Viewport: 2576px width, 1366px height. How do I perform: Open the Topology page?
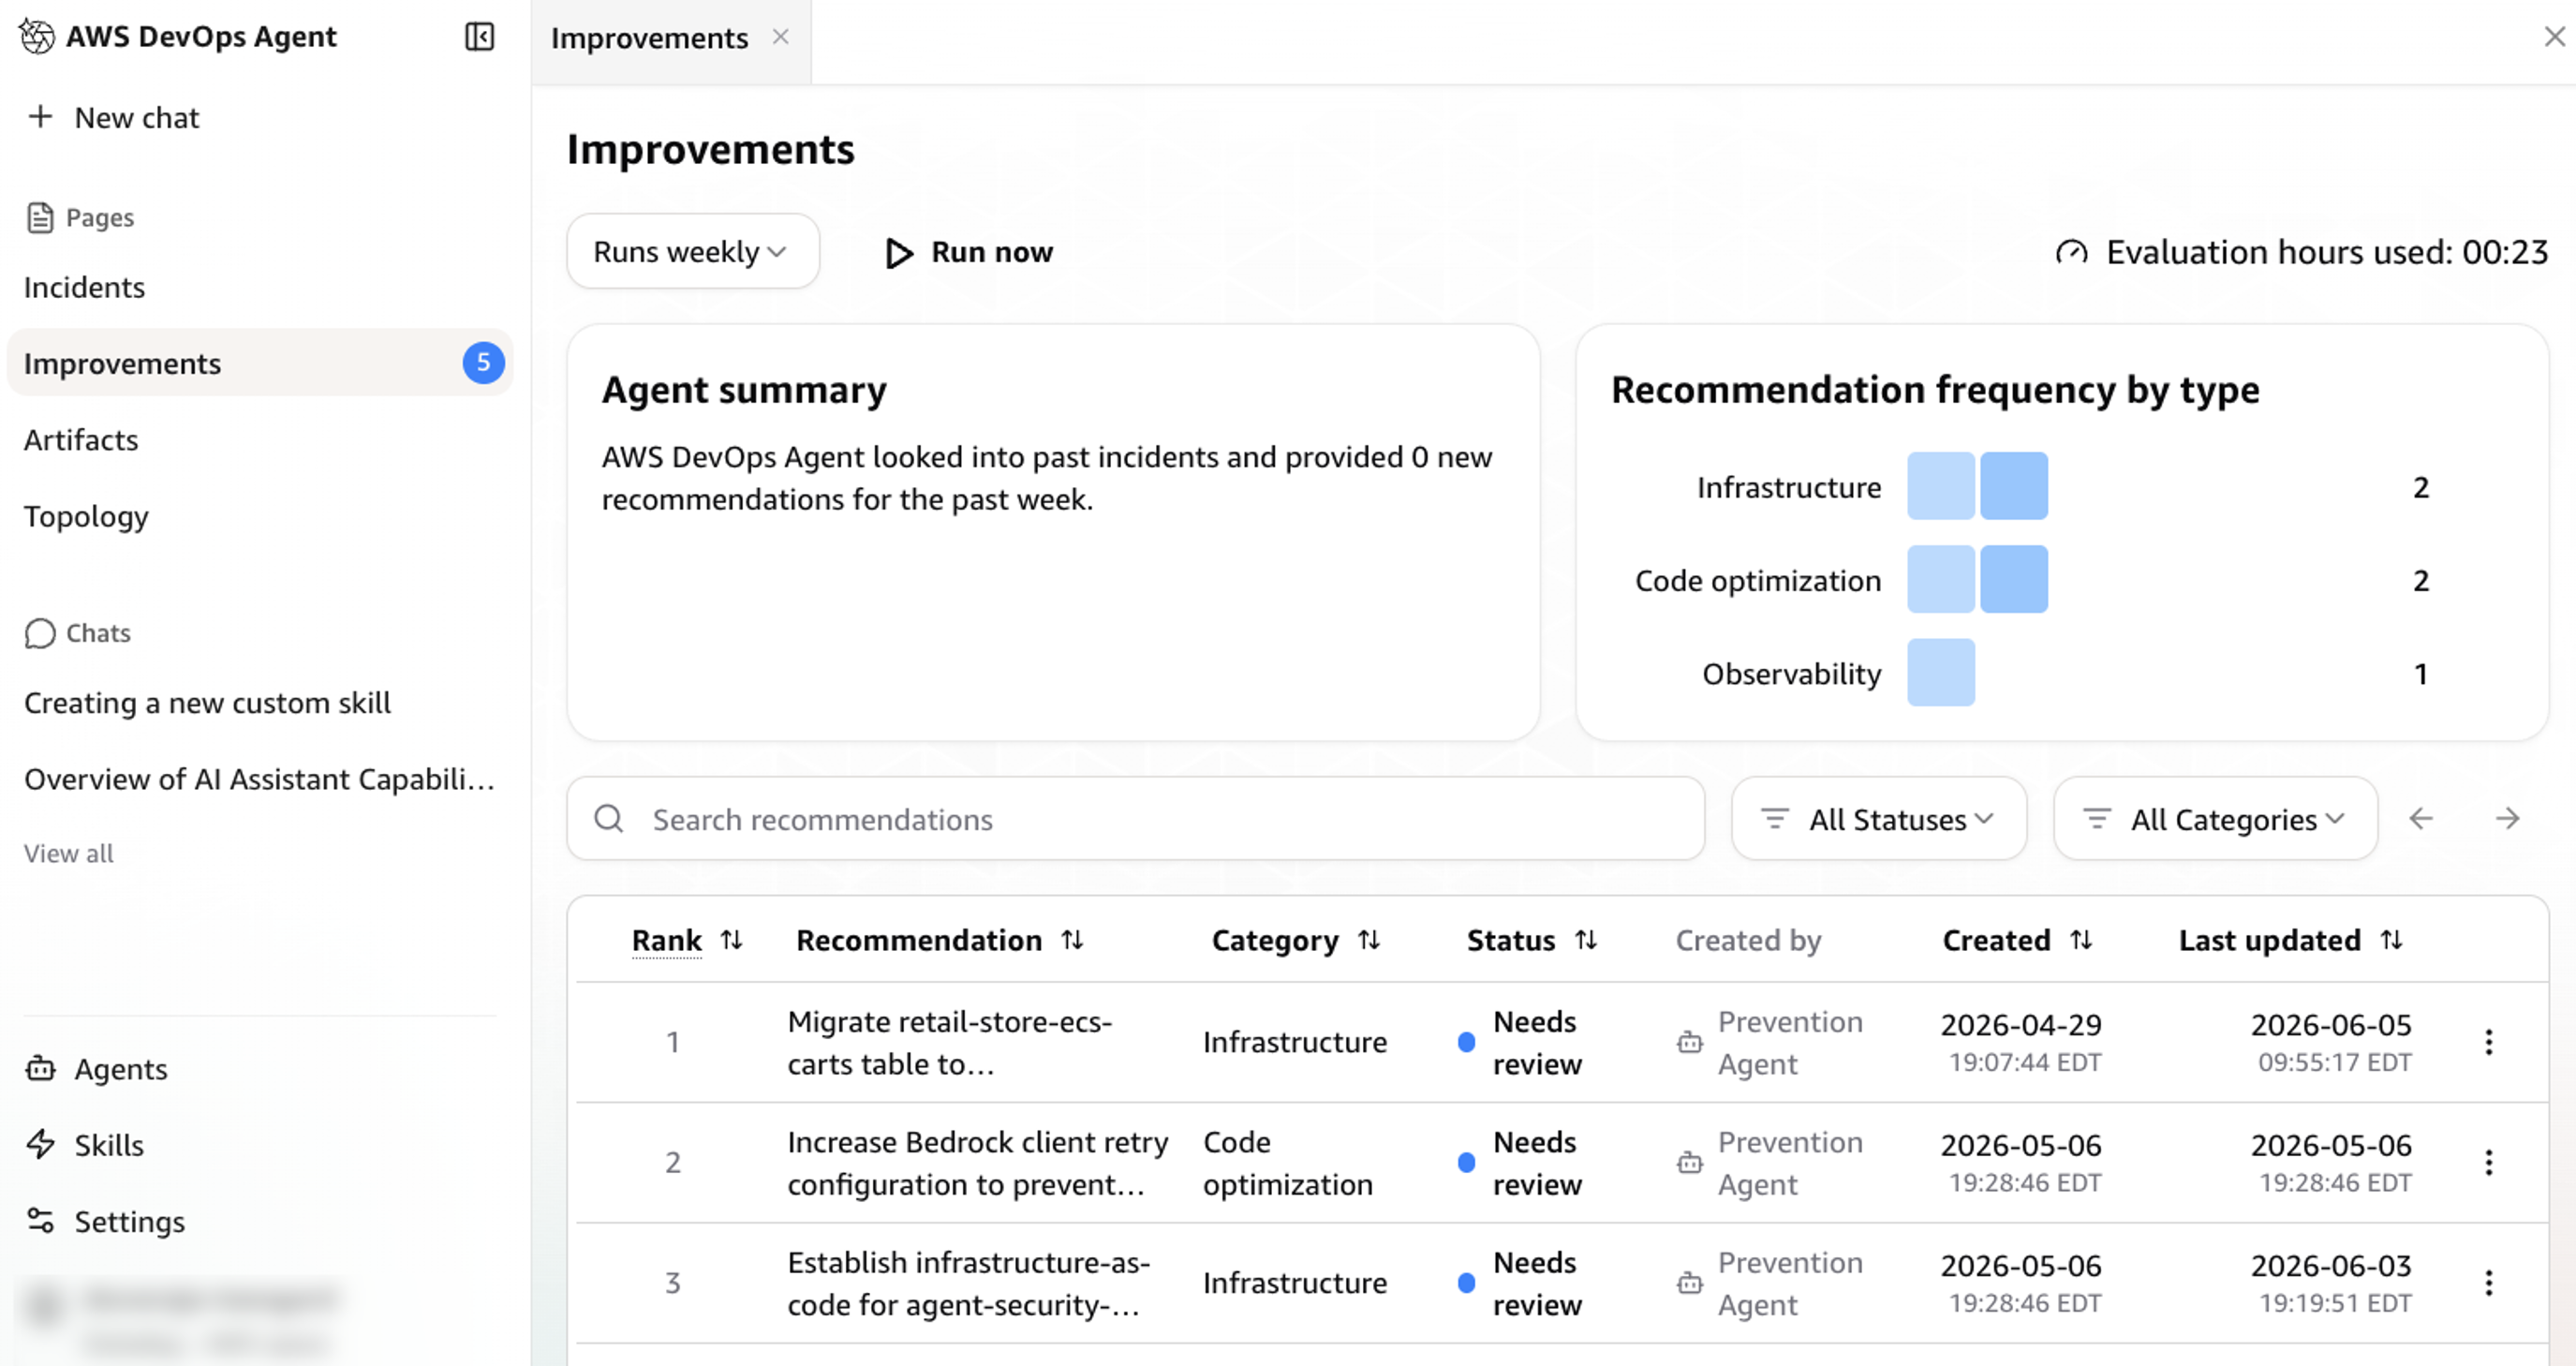click(86, 516)
